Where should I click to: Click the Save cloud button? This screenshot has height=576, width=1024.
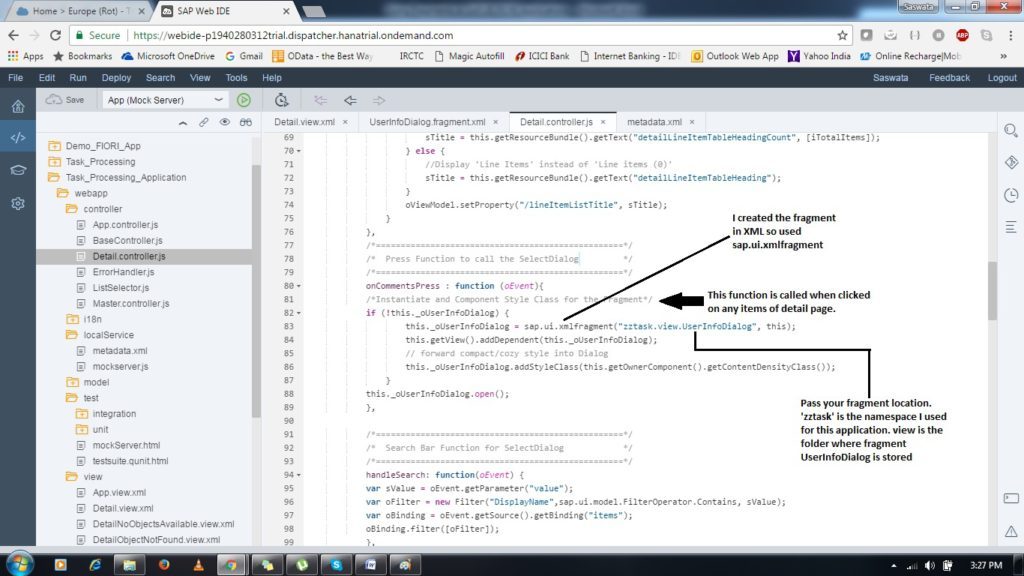[x=65, y=100]
